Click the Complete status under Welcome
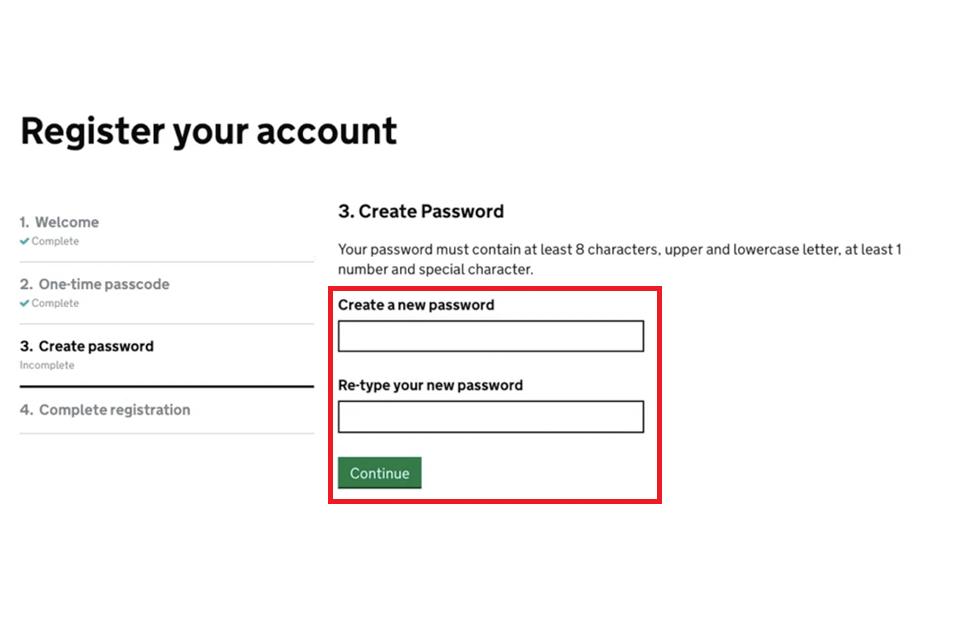960x640 pixels. [55, 242]
